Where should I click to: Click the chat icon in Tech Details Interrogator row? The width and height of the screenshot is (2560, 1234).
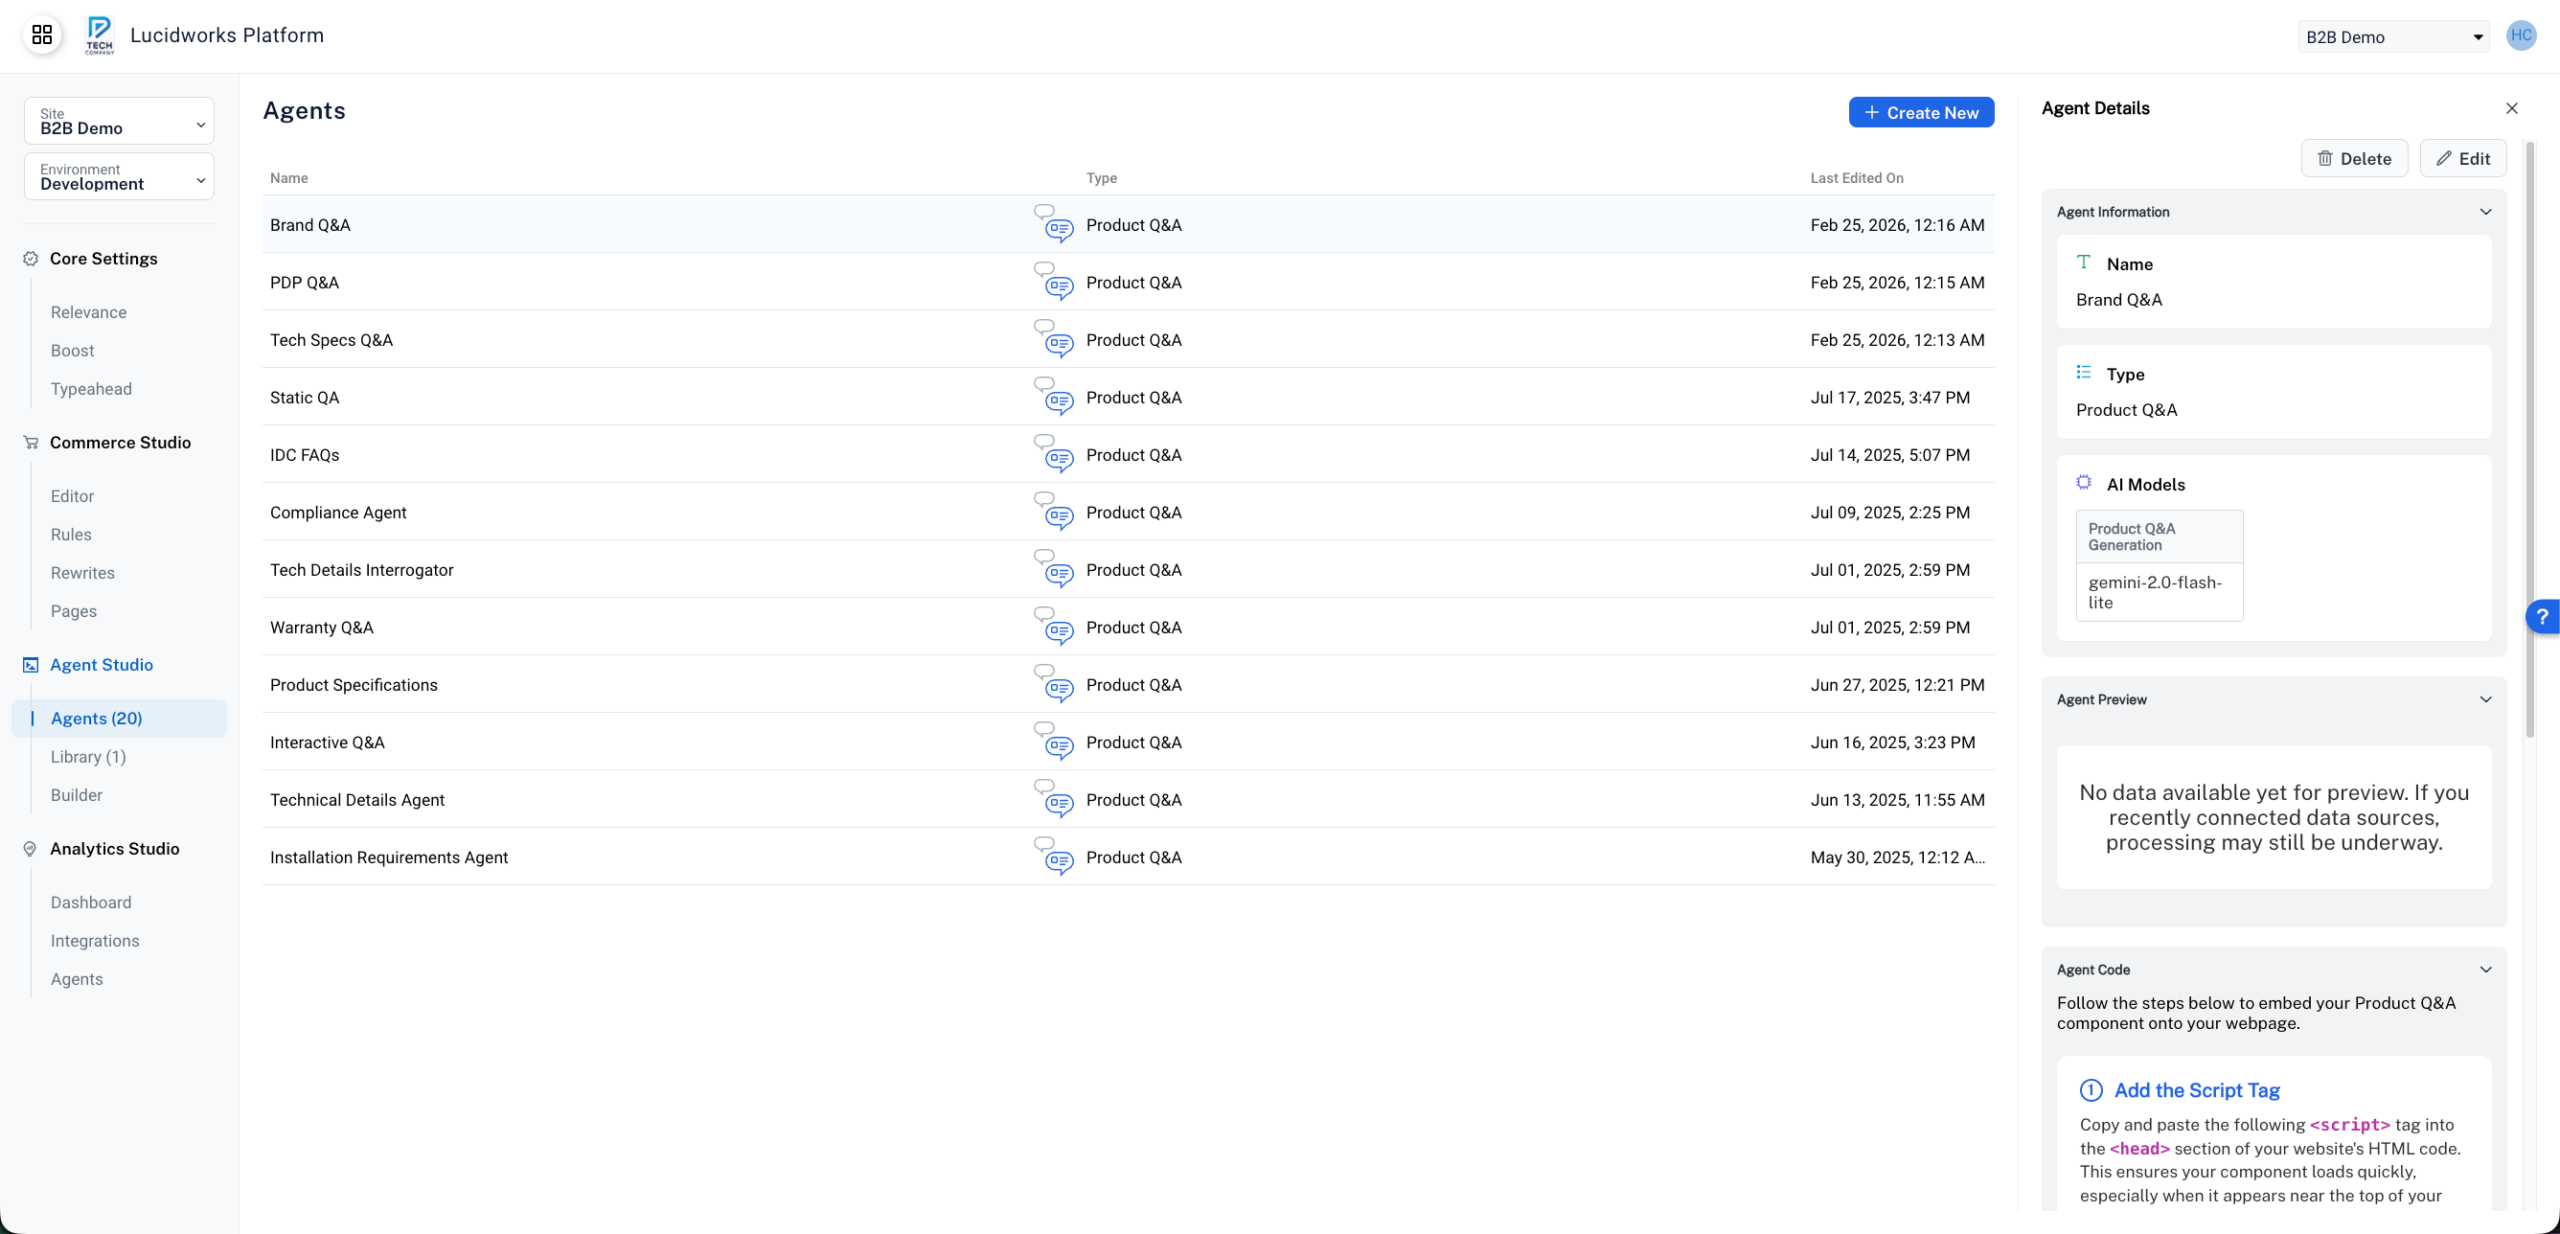click(1054, 569)
